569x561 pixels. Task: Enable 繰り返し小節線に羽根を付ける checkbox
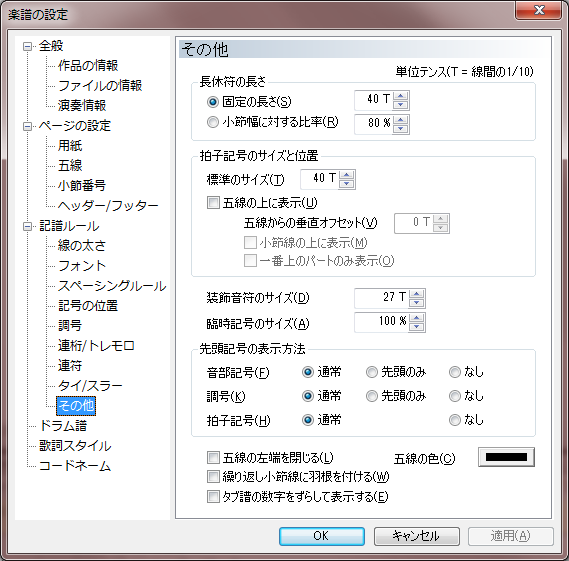pyautogui.click(x=213, y=476)
